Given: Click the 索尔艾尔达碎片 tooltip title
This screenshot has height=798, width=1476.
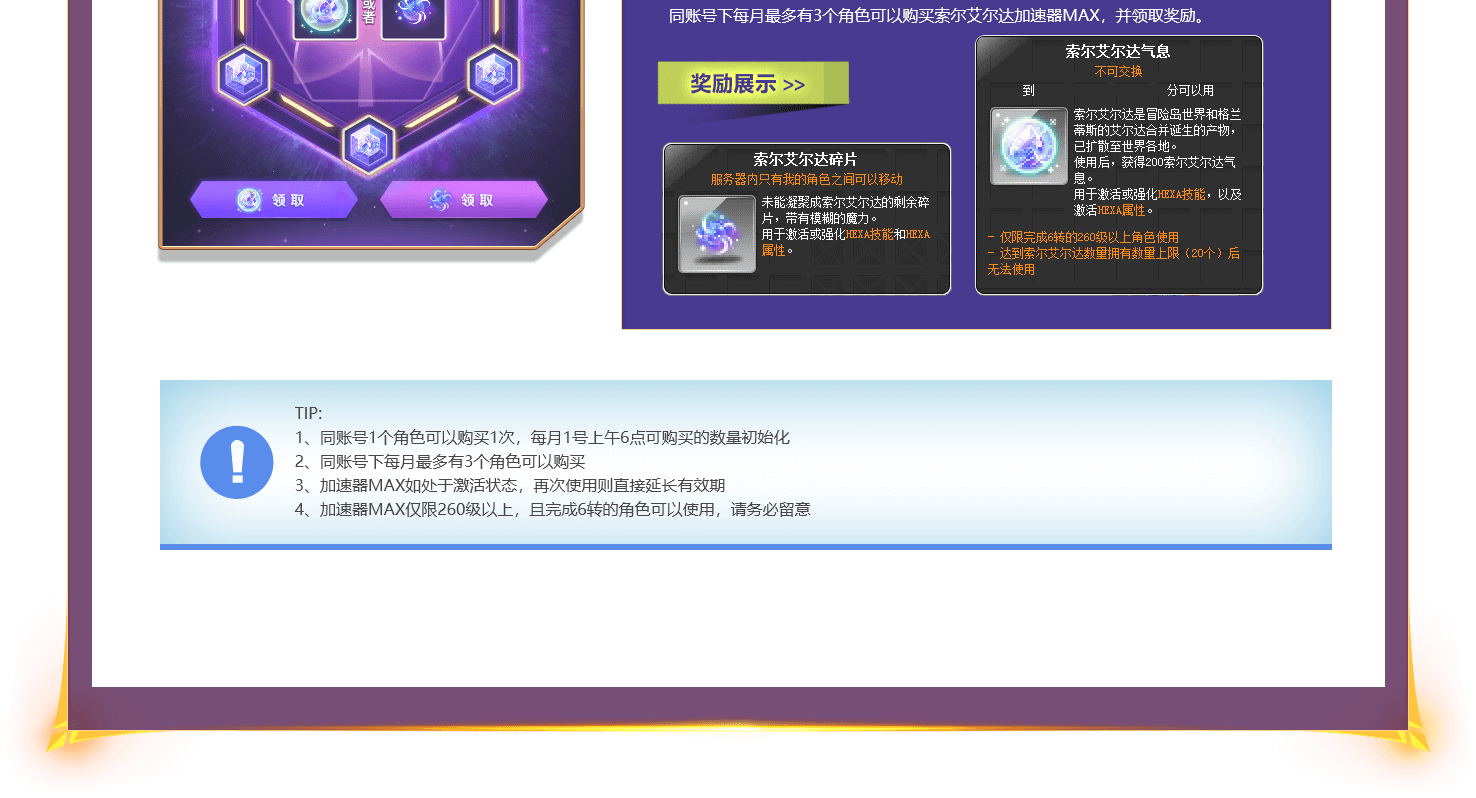Looking at the screenshot, I should click(x=805, y=159).
